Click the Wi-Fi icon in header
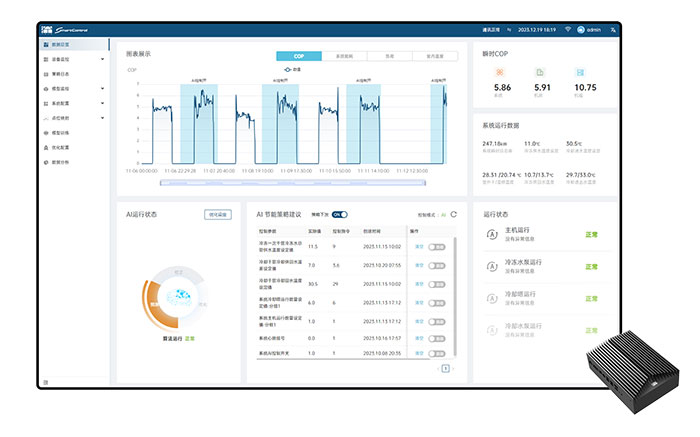The width and height of the screenshot is (700, 437). coord(568,29)
